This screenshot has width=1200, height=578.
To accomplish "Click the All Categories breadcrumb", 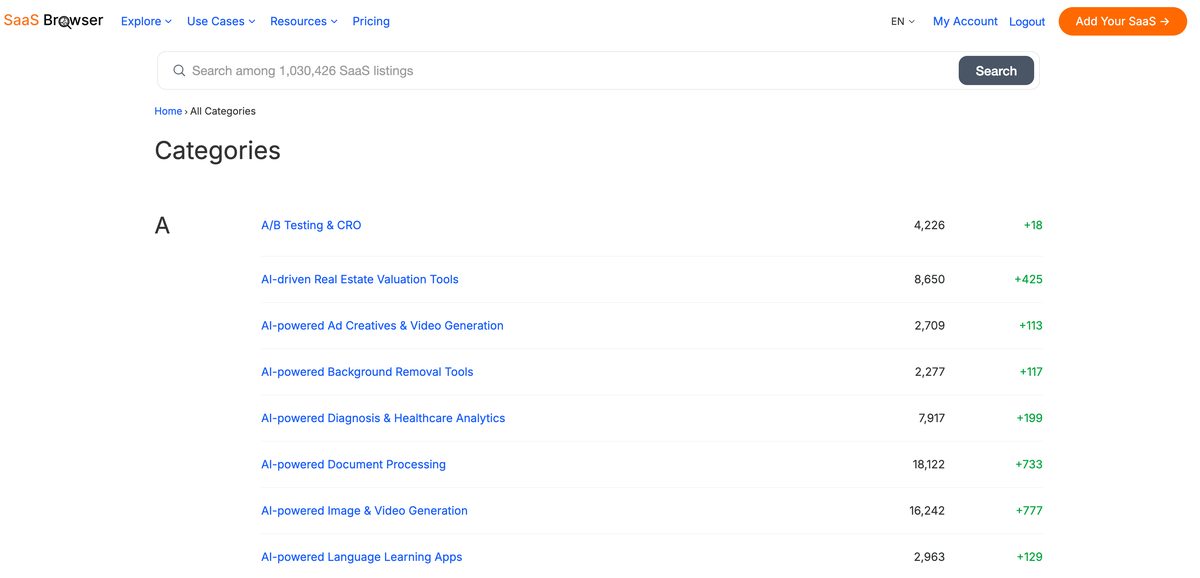I will pyautogui.click(x=223, y=111).
